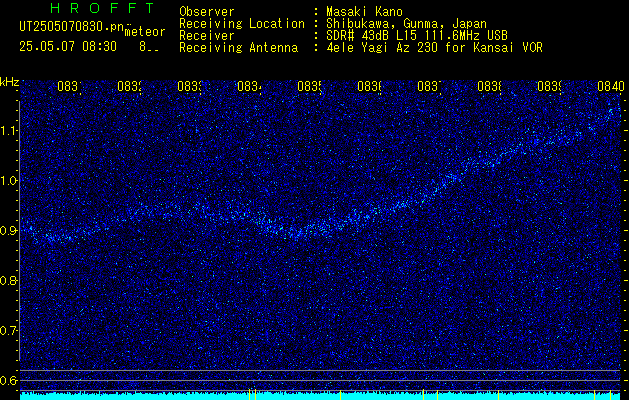Click the 0.8 kHz axis label

click(8, 280)
